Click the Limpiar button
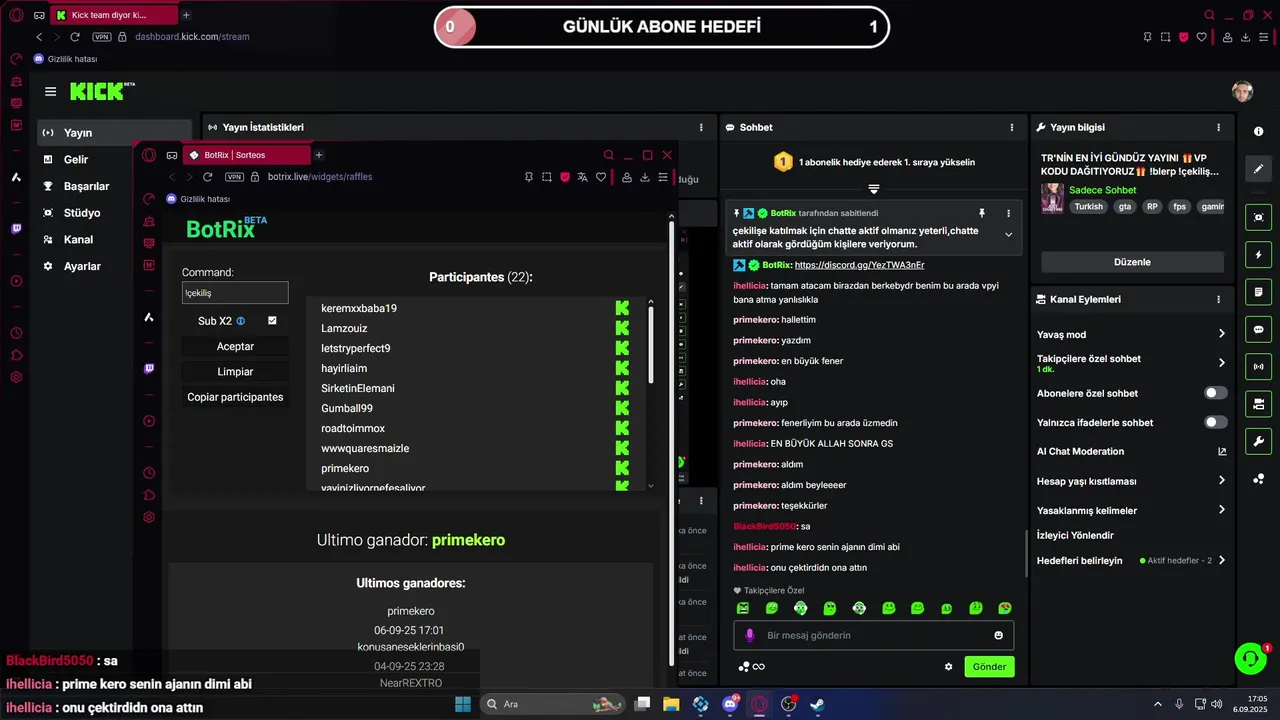Image resolution: width=1280 pixels, height=720 pixels. point(235,371)
